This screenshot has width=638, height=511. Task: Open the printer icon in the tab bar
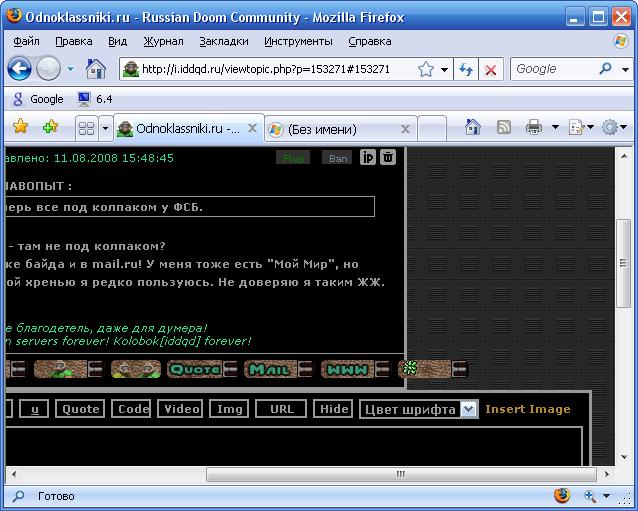534,127
